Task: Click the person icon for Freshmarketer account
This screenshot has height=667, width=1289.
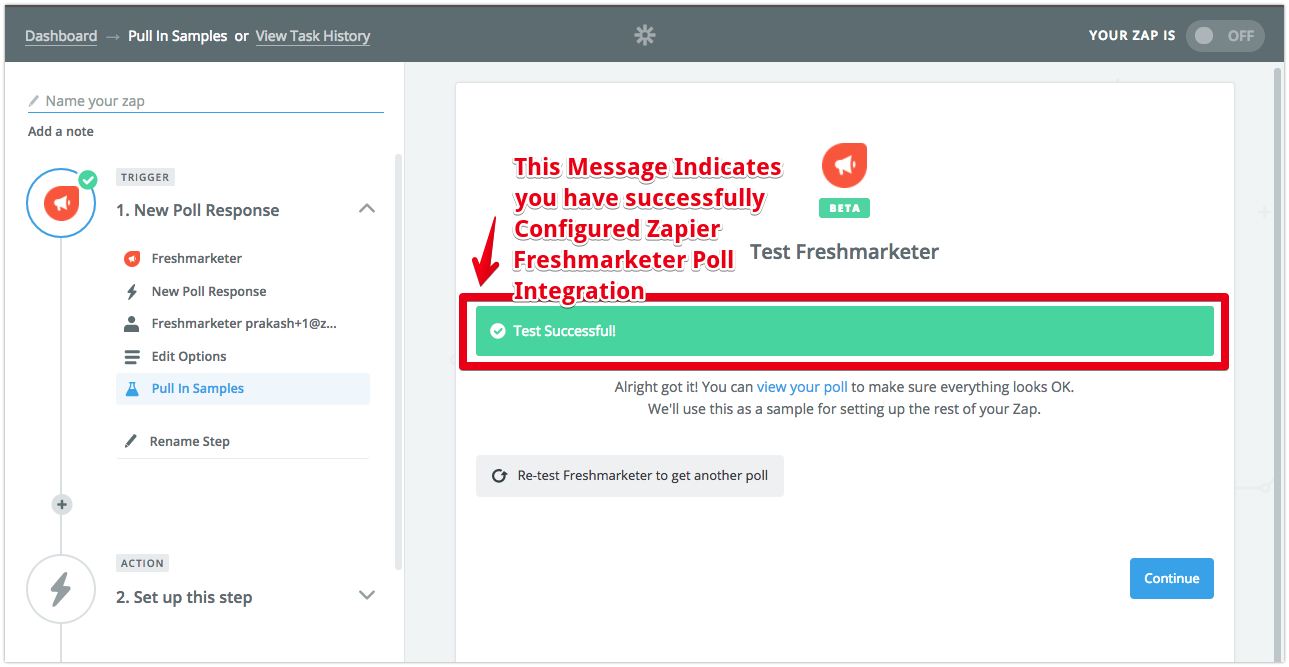Action: (x=132, y=324)
